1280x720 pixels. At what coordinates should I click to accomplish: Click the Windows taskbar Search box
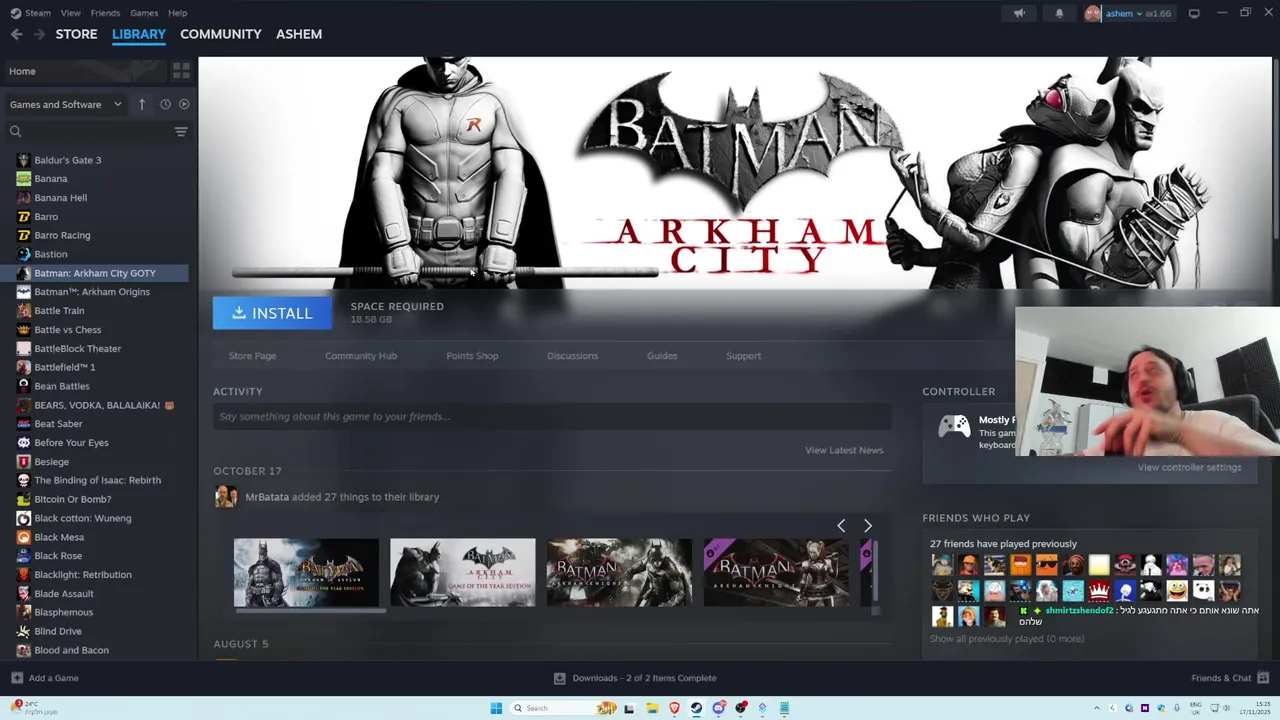(565, 708)
